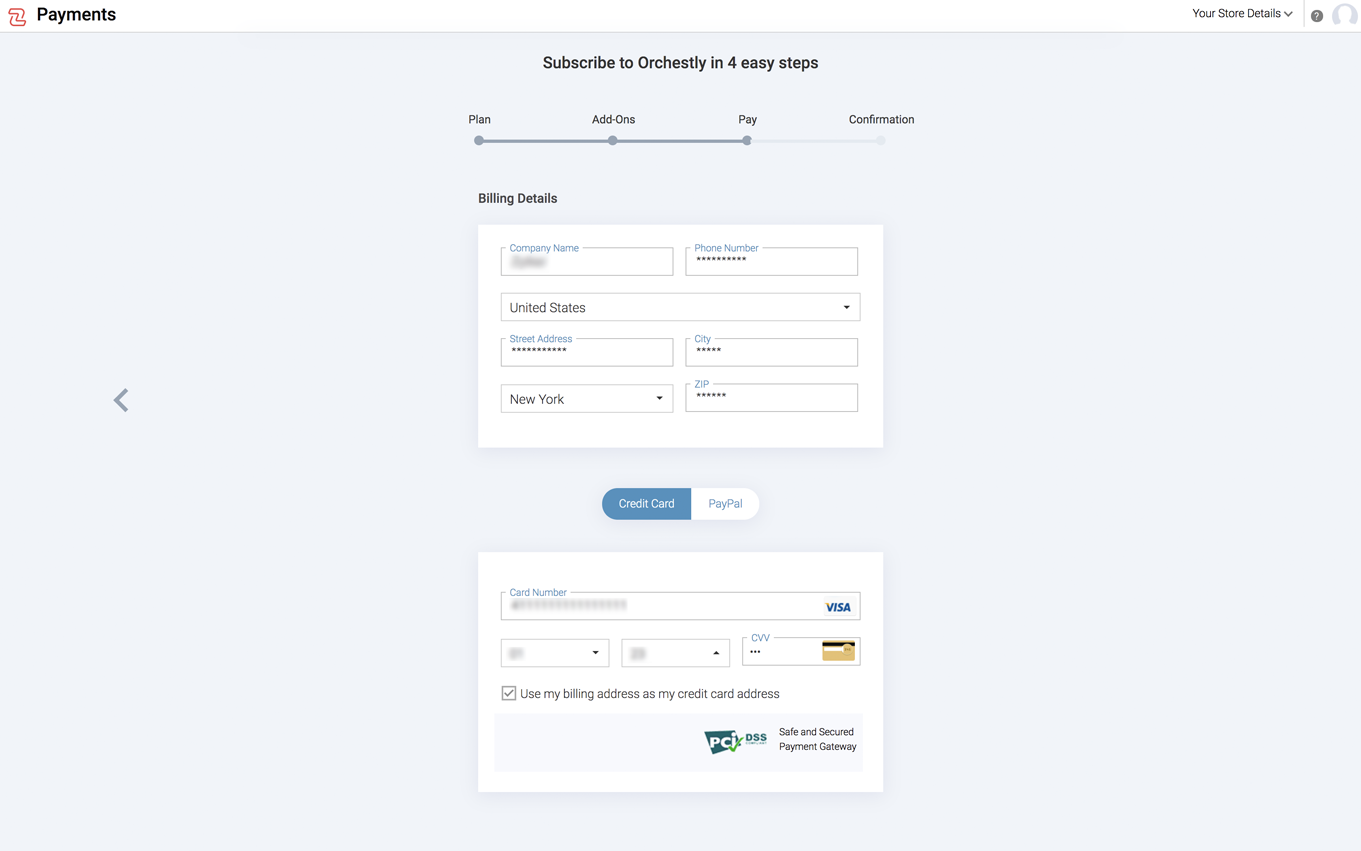Expand the New York state dropdown
The image size is (1361, 851).
(586, 399)
